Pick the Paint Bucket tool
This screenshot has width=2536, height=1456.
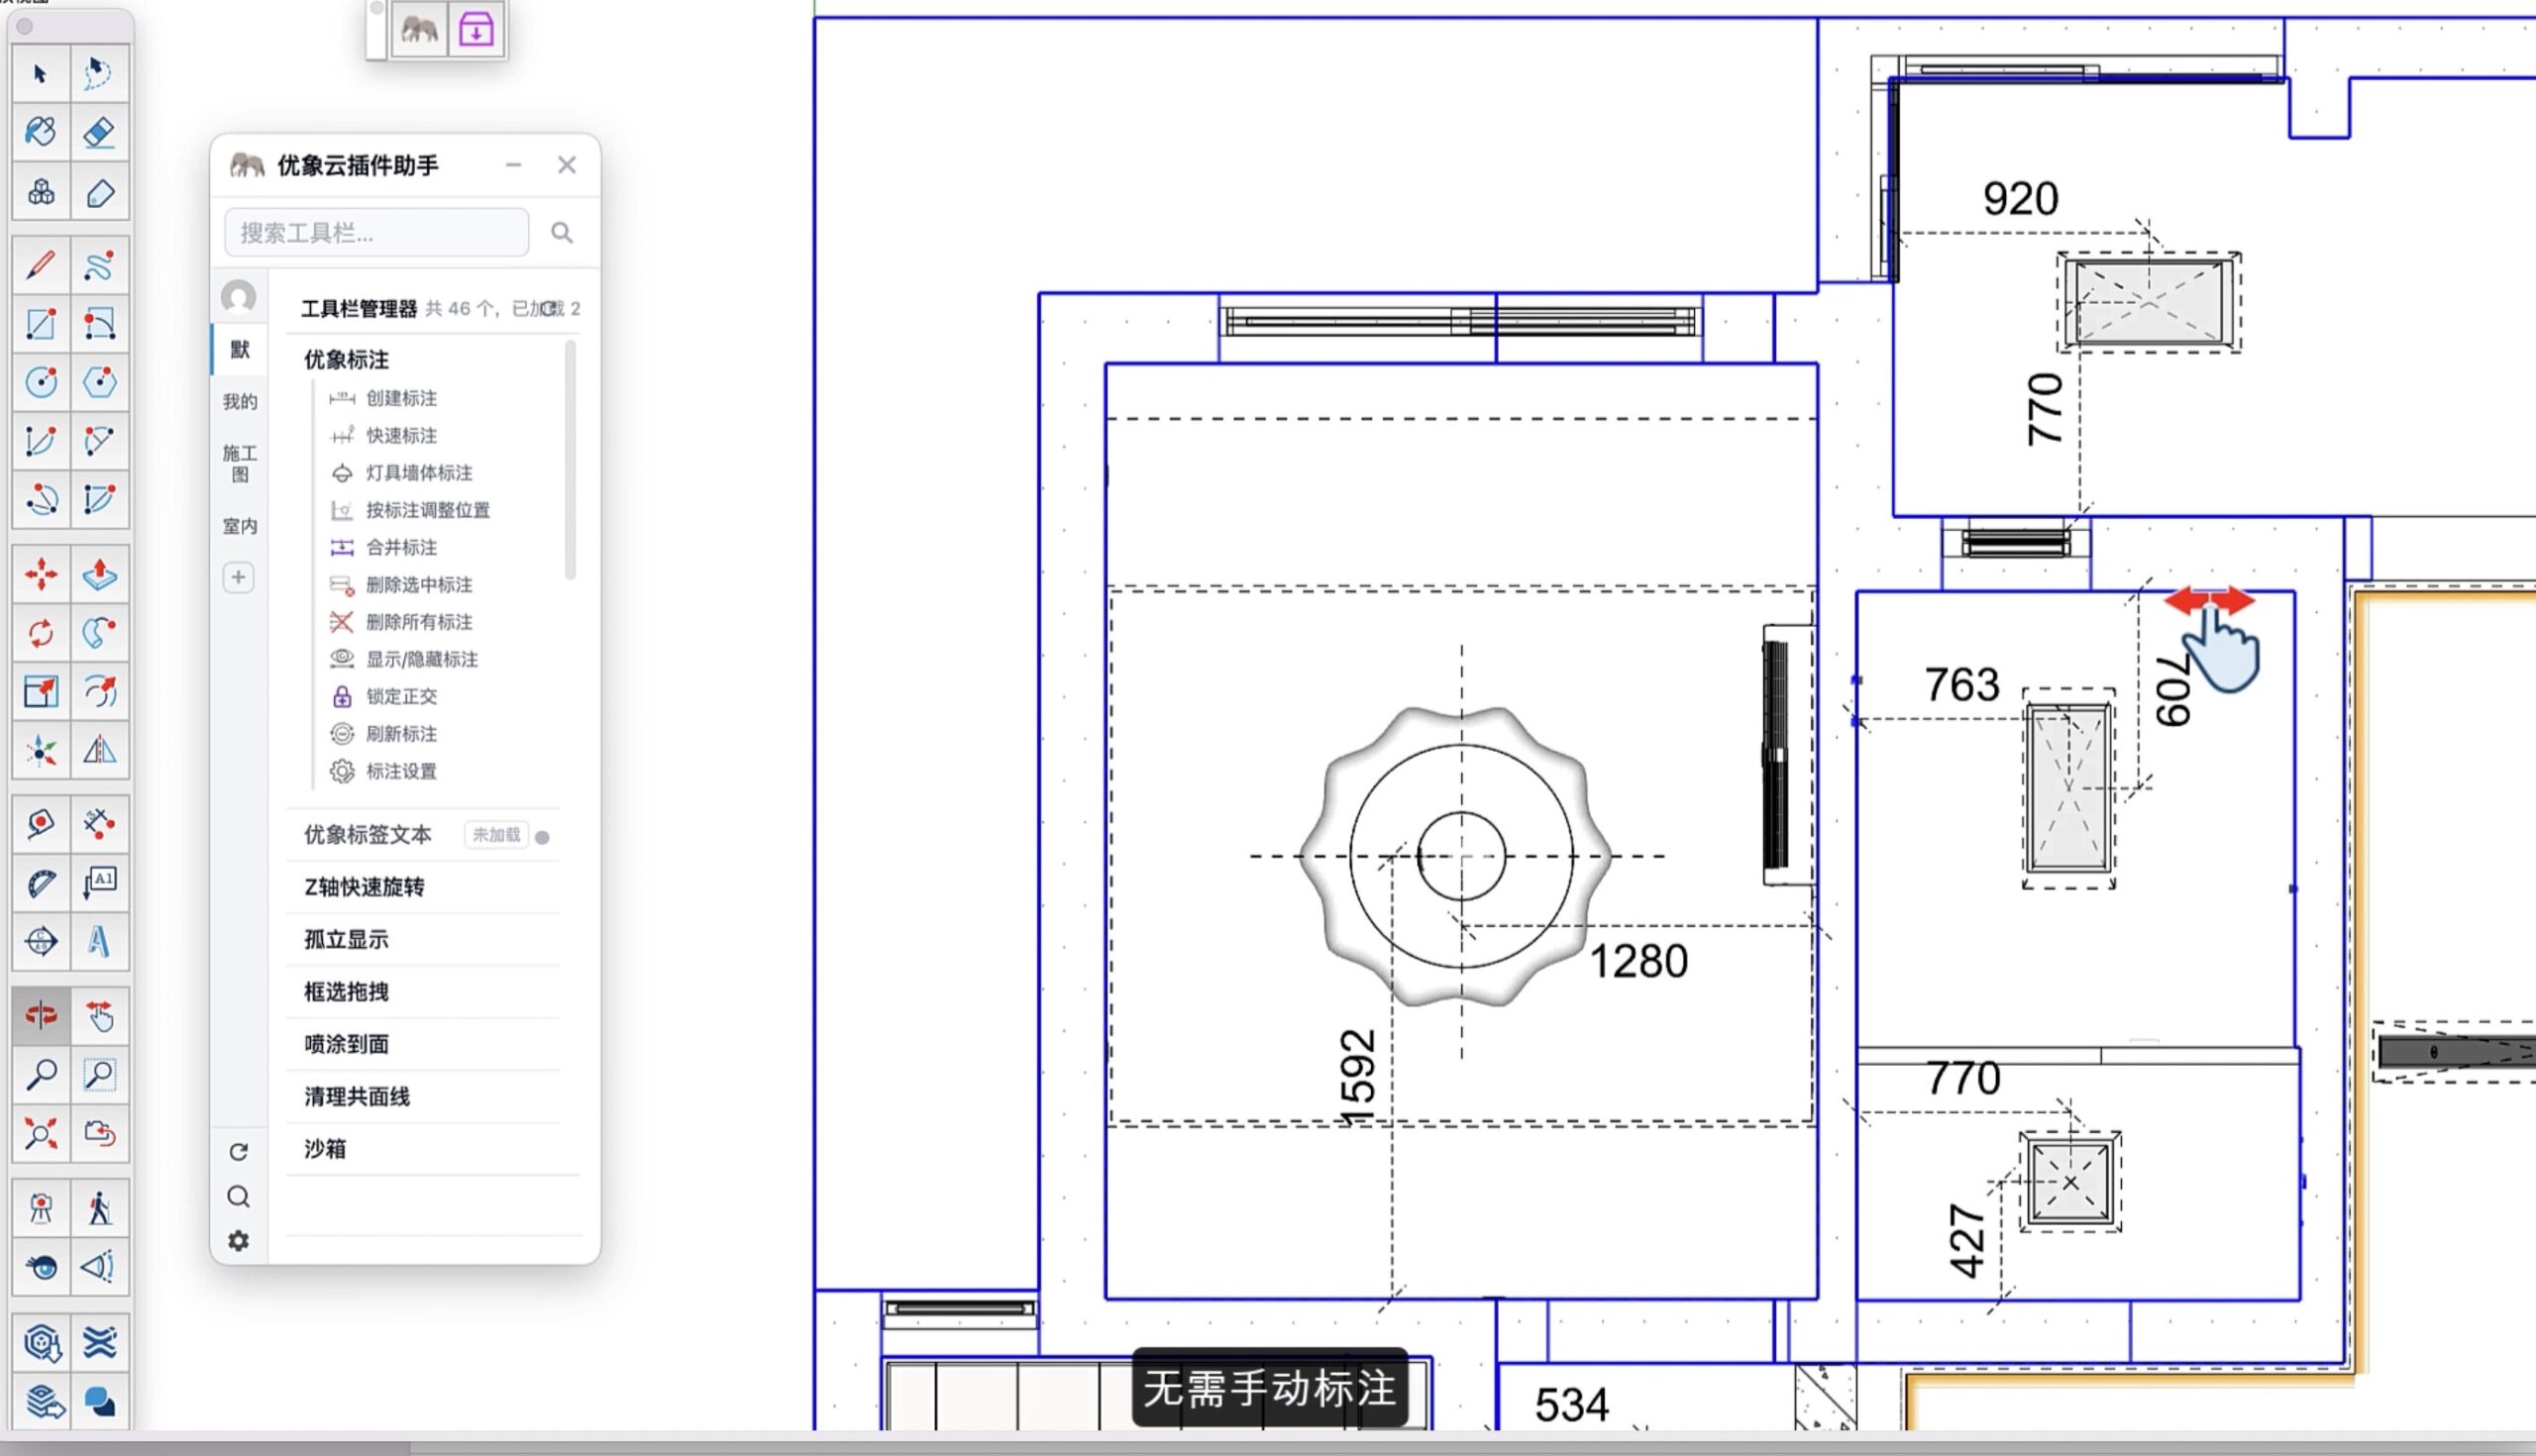point(41,132)
